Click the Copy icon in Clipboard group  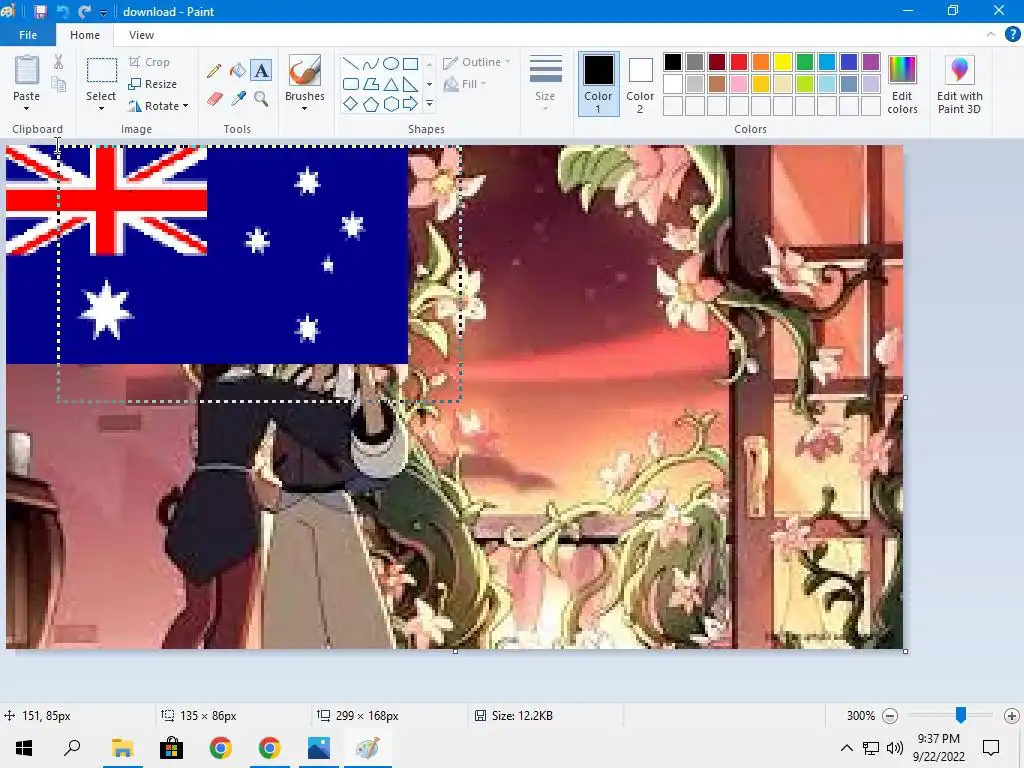click(x=59, y=84)
